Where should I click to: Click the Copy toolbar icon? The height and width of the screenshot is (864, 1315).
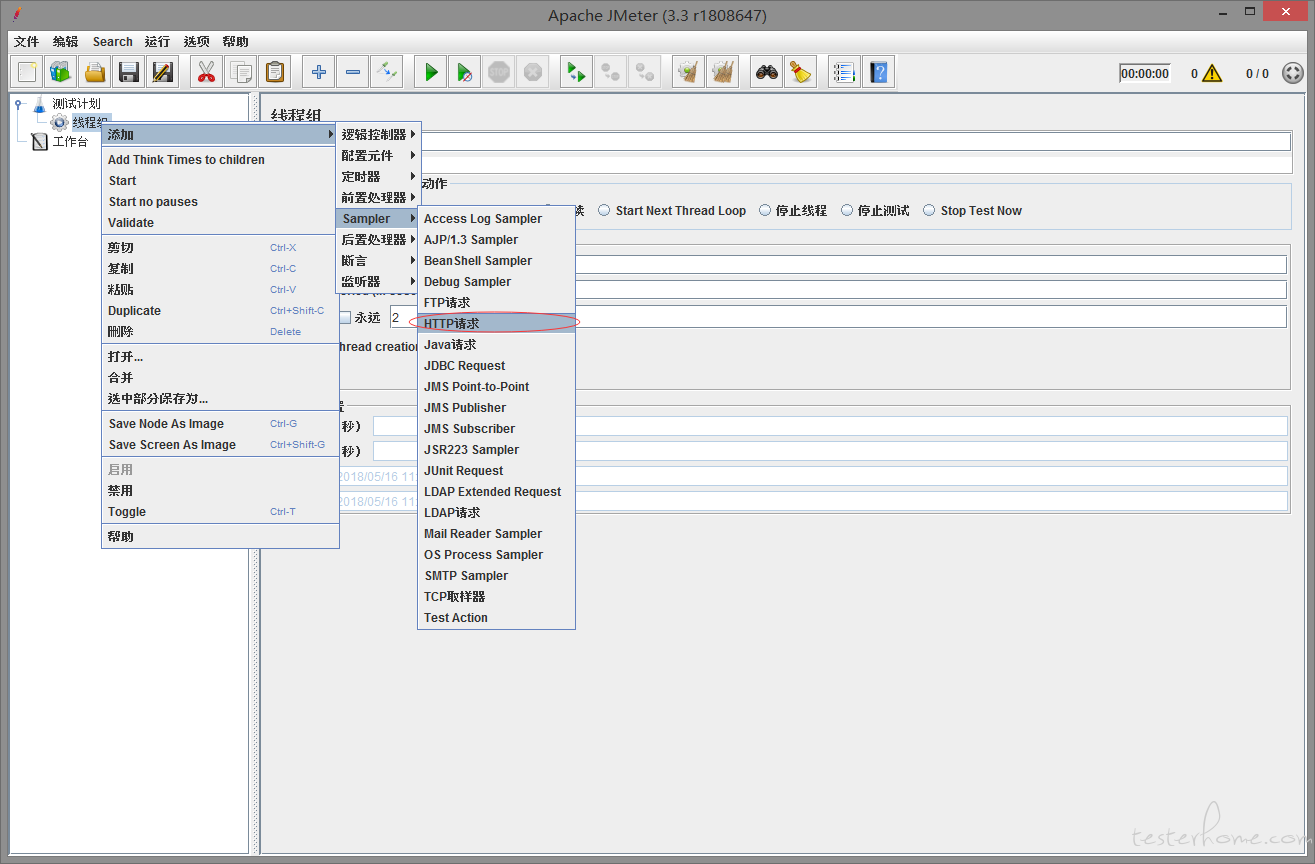[x=241, y=72]
